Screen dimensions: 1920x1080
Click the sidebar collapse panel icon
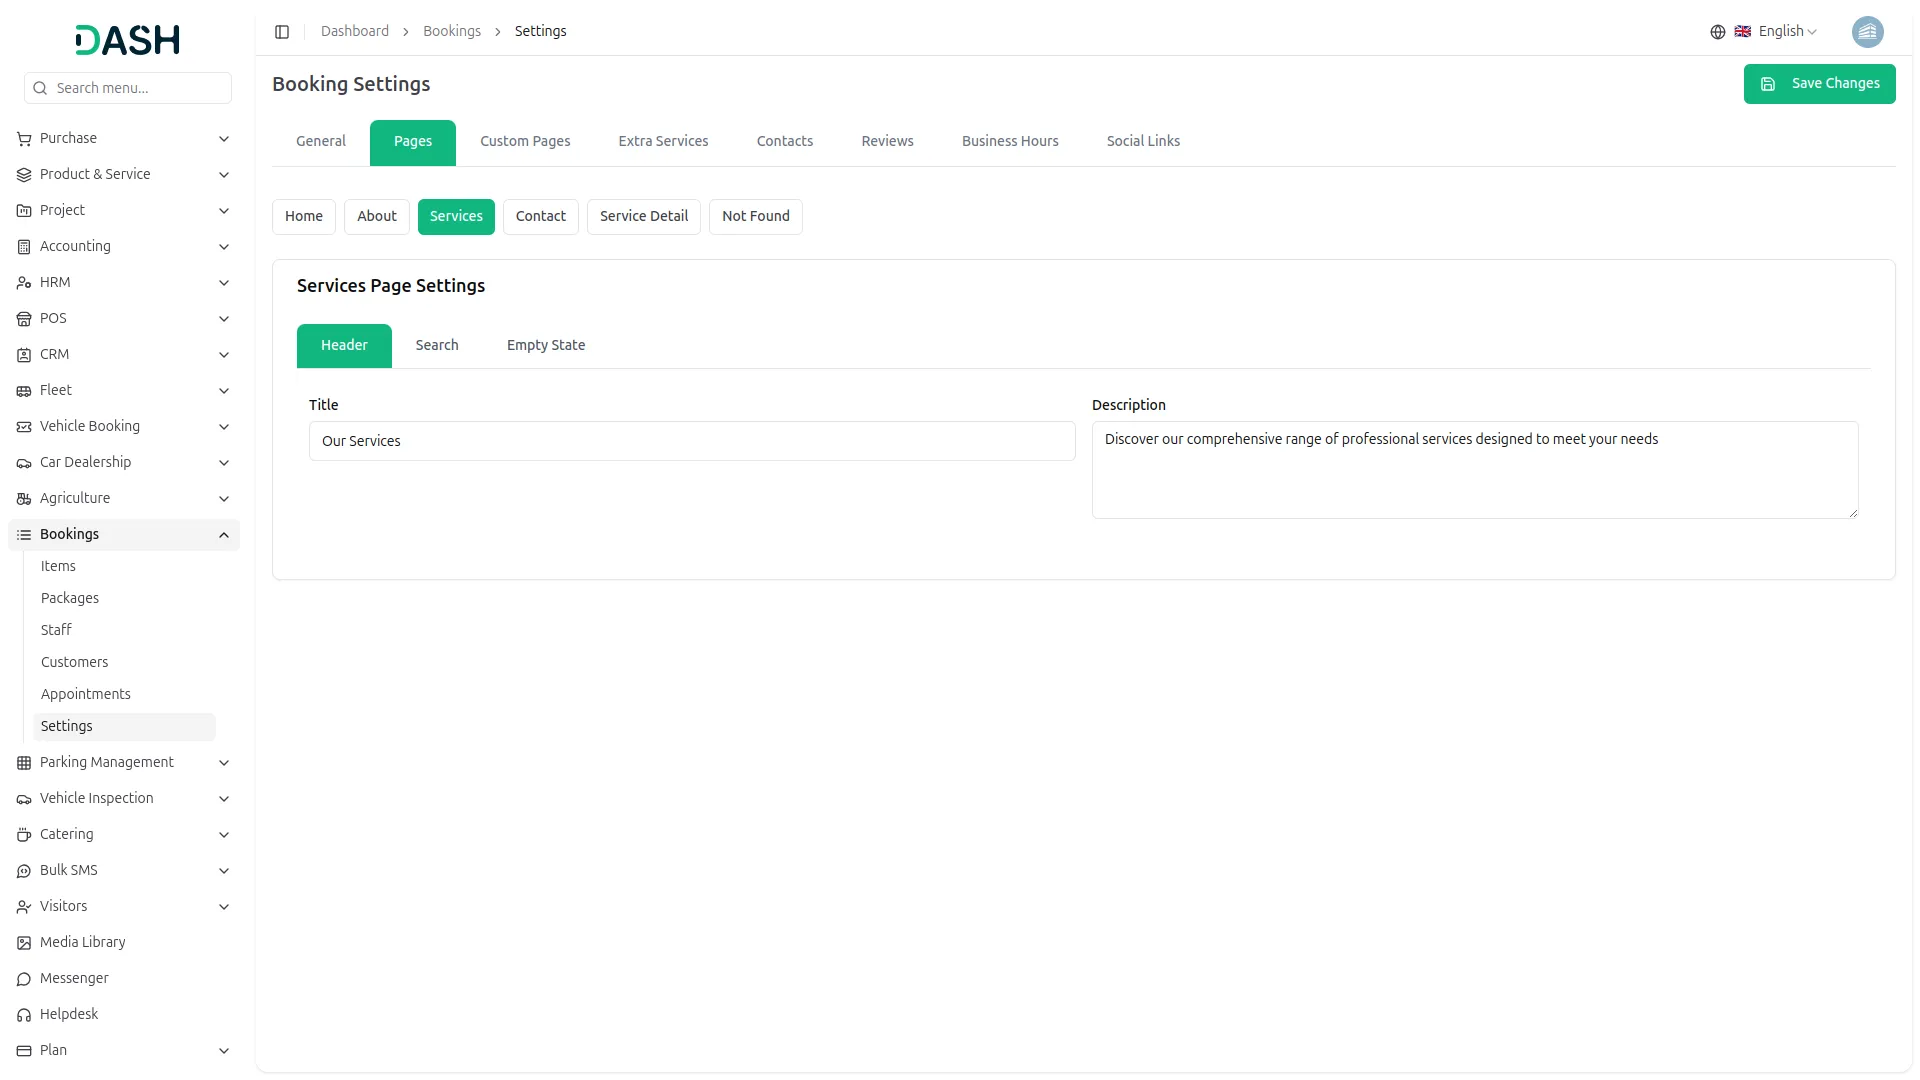tap(282, 32)
